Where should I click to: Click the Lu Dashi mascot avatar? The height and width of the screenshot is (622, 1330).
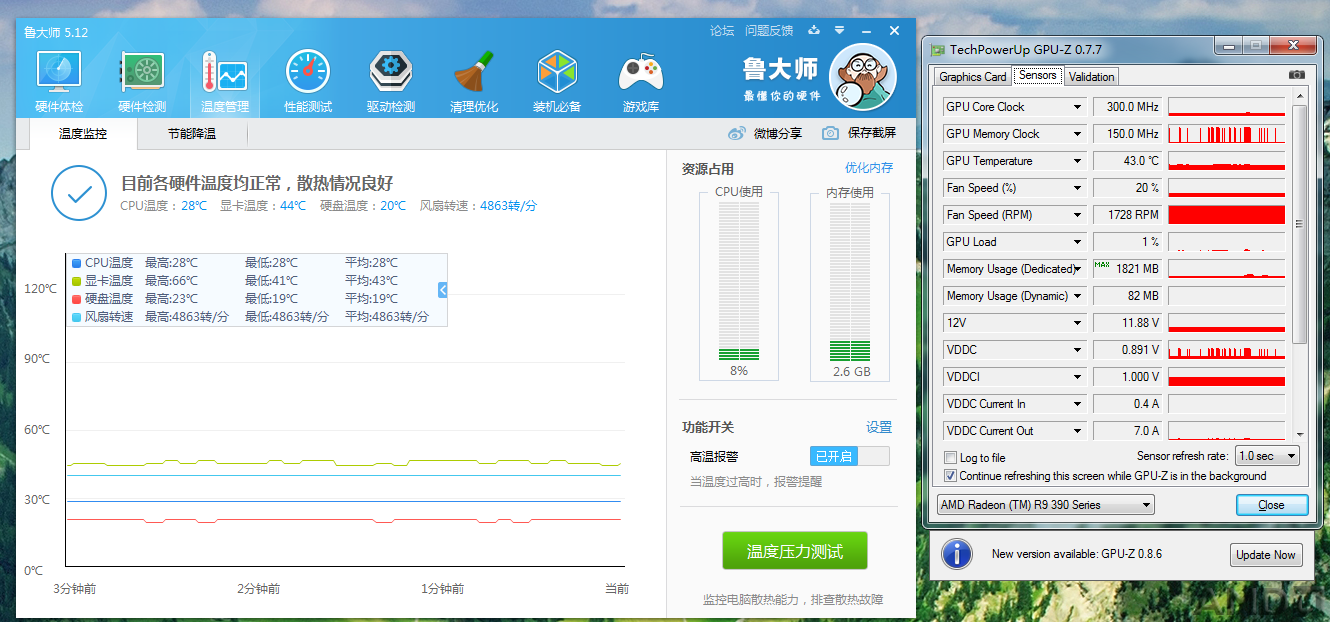(862, 78)
